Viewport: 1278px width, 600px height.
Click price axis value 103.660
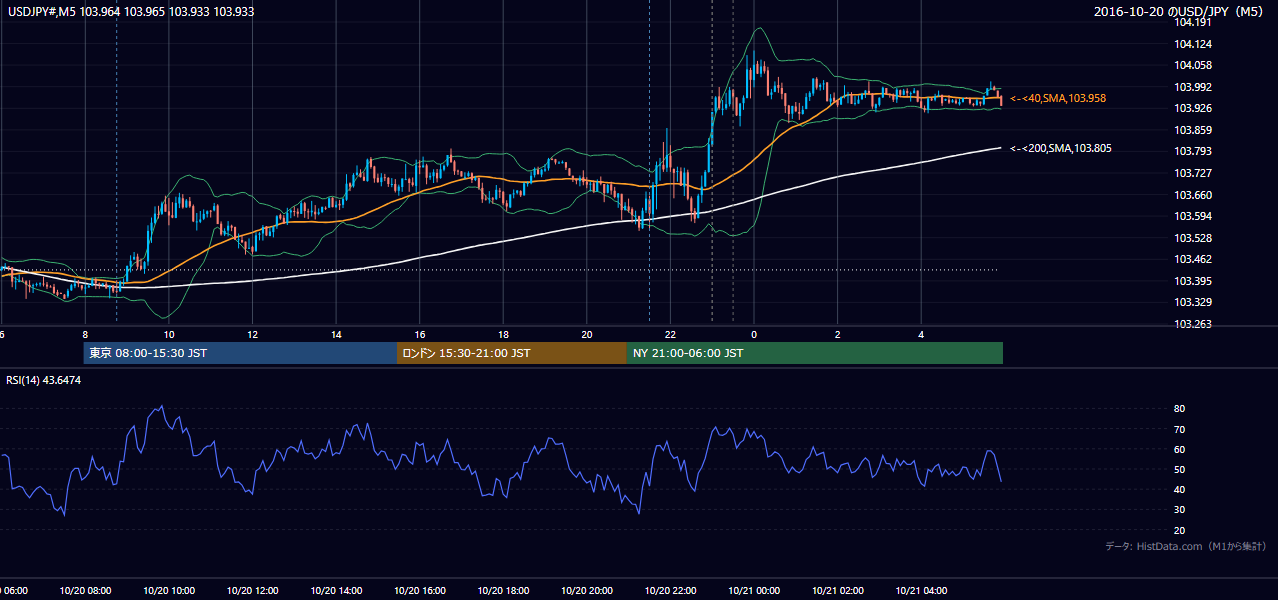click(x=1194, y=195)
